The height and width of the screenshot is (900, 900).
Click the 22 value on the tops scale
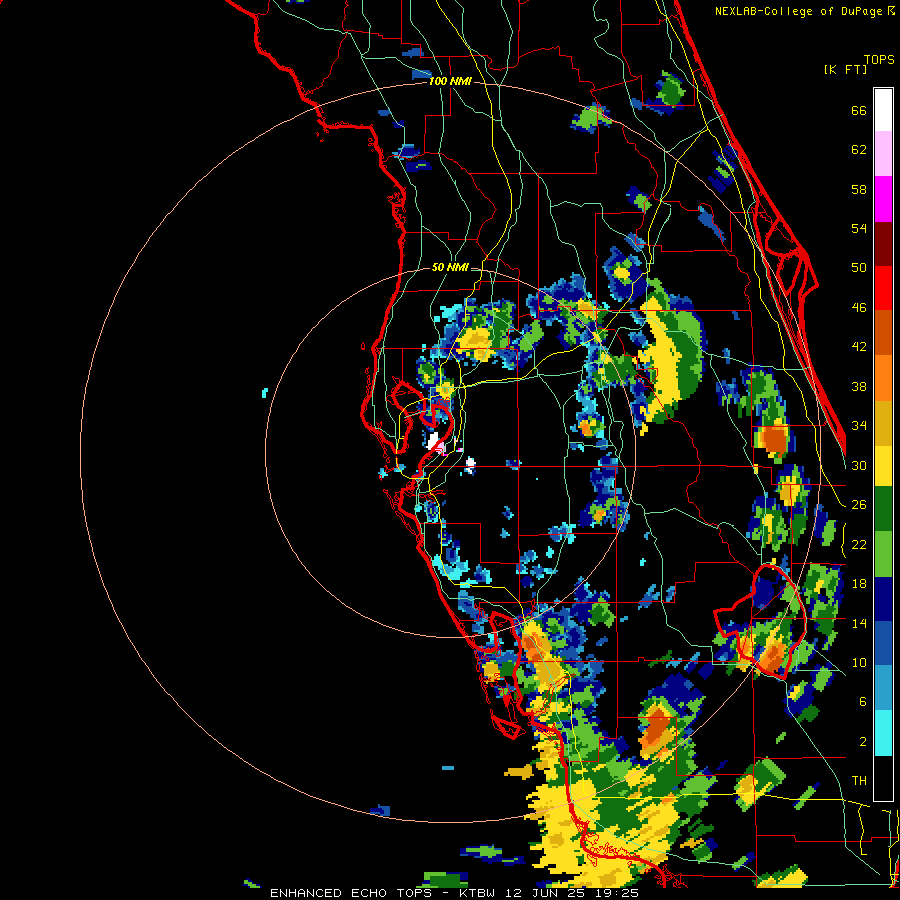pos(859,544)
